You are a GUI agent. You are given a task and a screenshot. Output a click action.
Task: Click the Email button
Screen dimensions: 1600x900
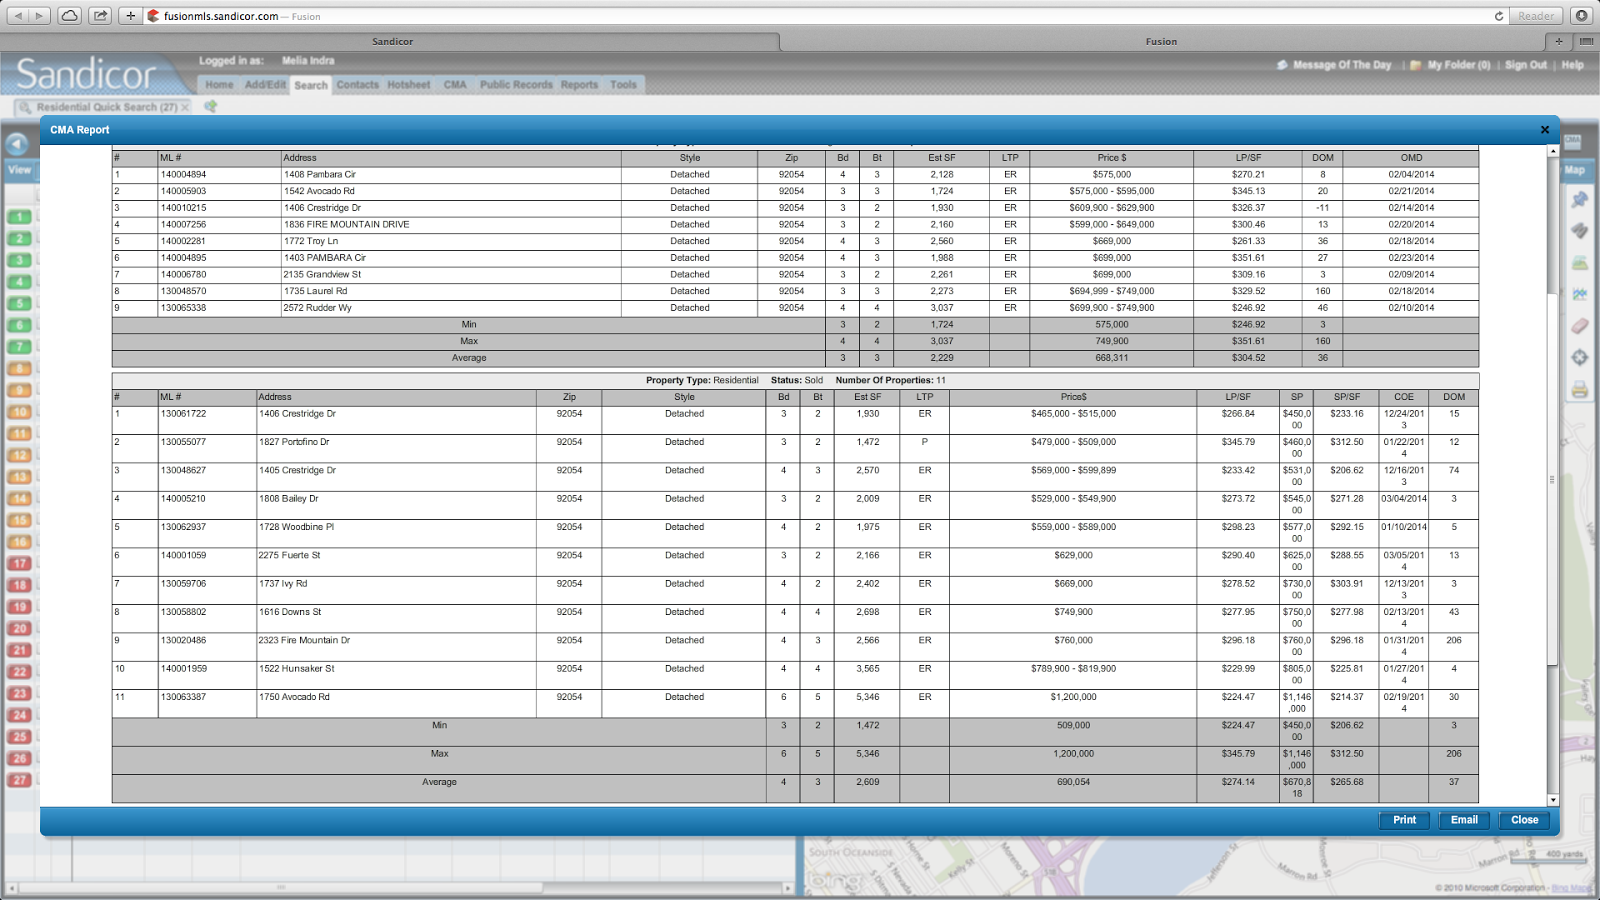1464,820
